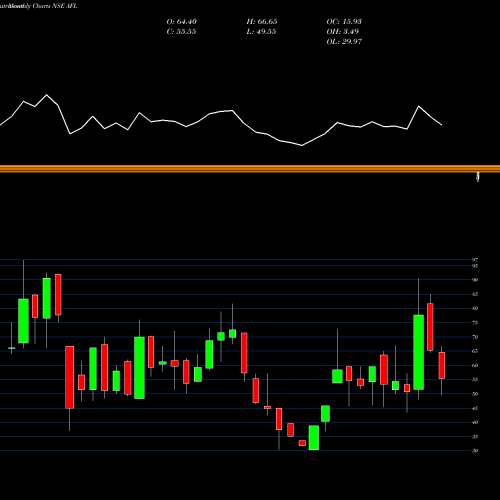500x500 pixels.
Task: Click the 35 price axis label
Action: tap(475, 436)
